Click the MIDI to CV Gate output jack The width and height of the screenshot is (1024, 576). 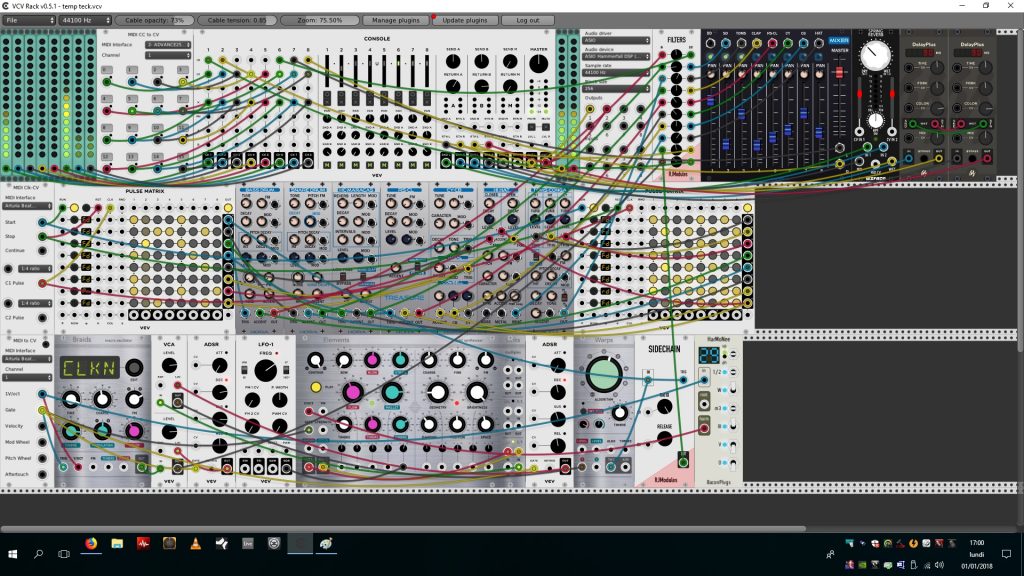click(x=42, y=410)
